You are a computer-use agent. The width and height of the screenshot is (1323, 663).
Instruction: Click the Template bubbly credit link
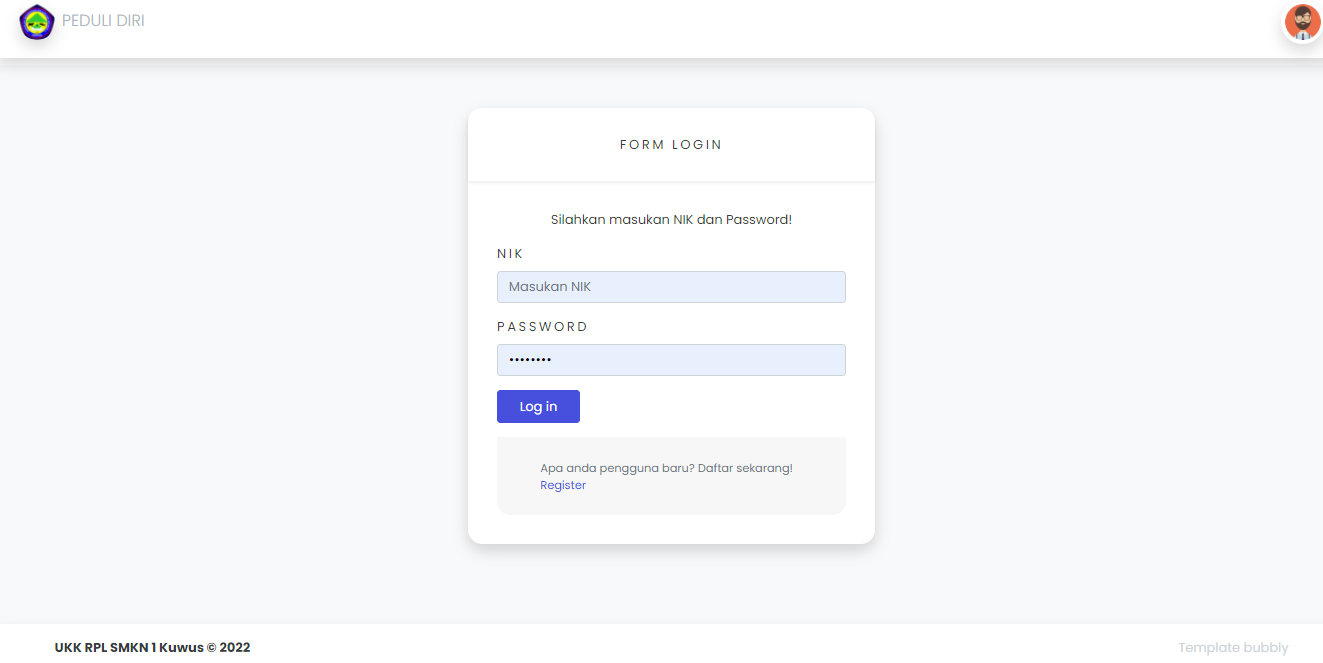coord(1233,647)
